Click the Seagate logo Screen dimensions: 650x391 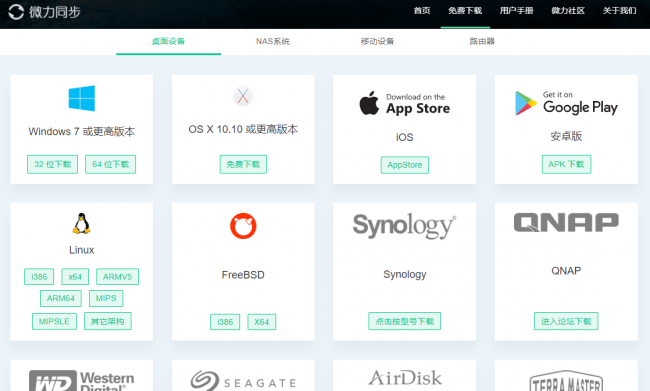[x=243, y=381]
